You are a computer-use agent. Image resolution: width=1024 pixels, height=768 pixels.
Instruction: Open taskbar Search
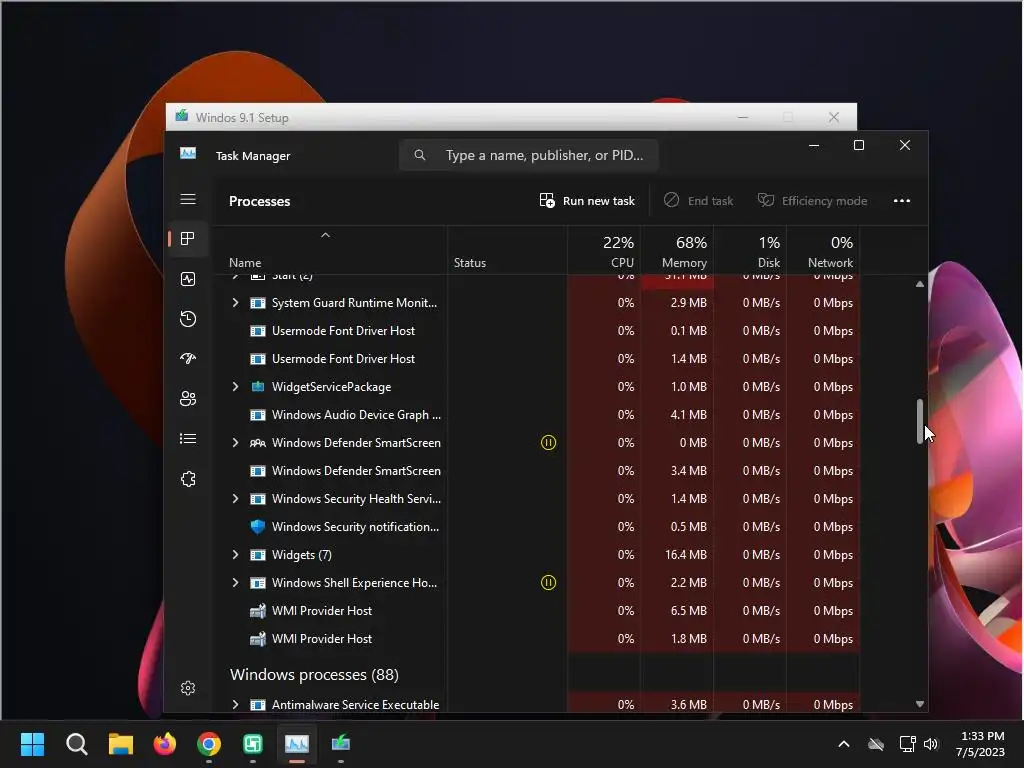click(x=77, y=744)
